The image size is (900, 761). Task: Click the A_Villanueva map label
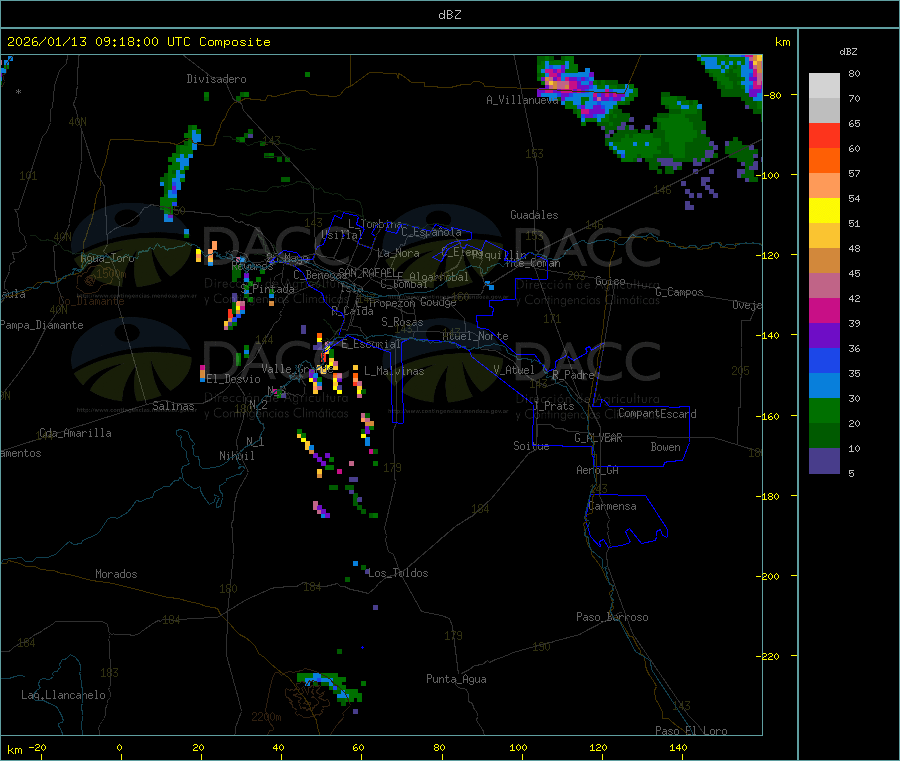pos(522,100)
